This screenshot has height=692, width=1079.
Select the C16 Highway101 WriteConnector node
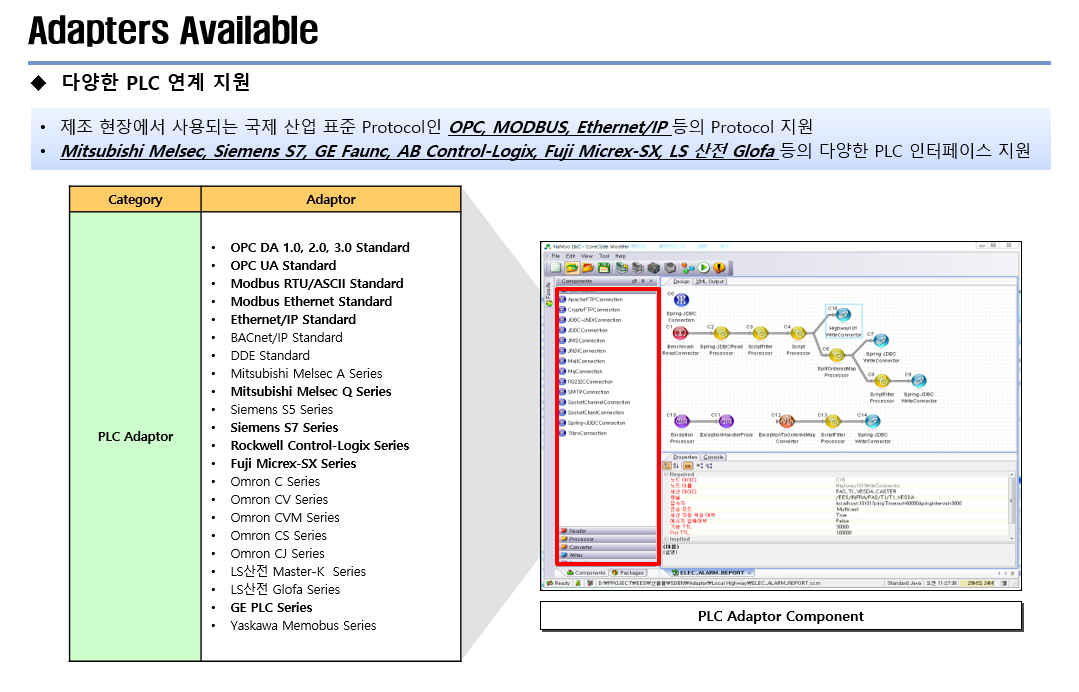coord(843,315)
